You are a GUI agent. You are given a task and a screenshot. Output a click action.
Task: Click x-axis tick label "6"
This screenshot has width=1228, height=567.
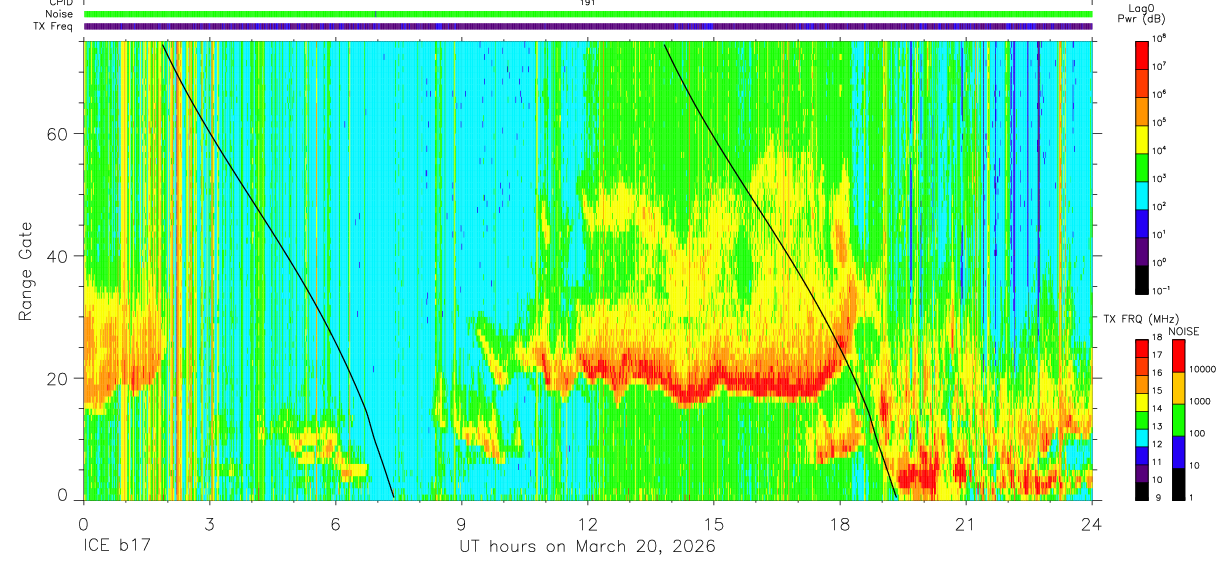[x=335, y=523]
